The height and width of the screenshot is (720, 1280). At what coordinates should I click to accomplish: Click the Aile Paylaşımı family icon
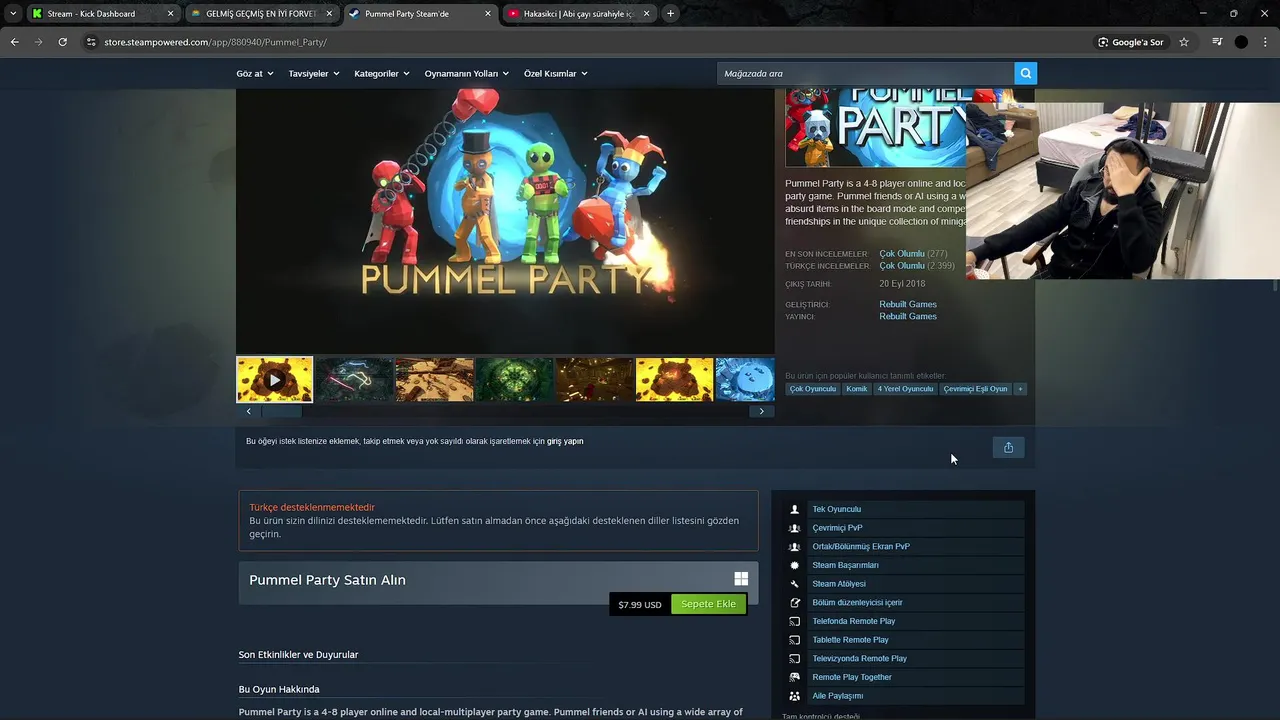pos(795,696)
